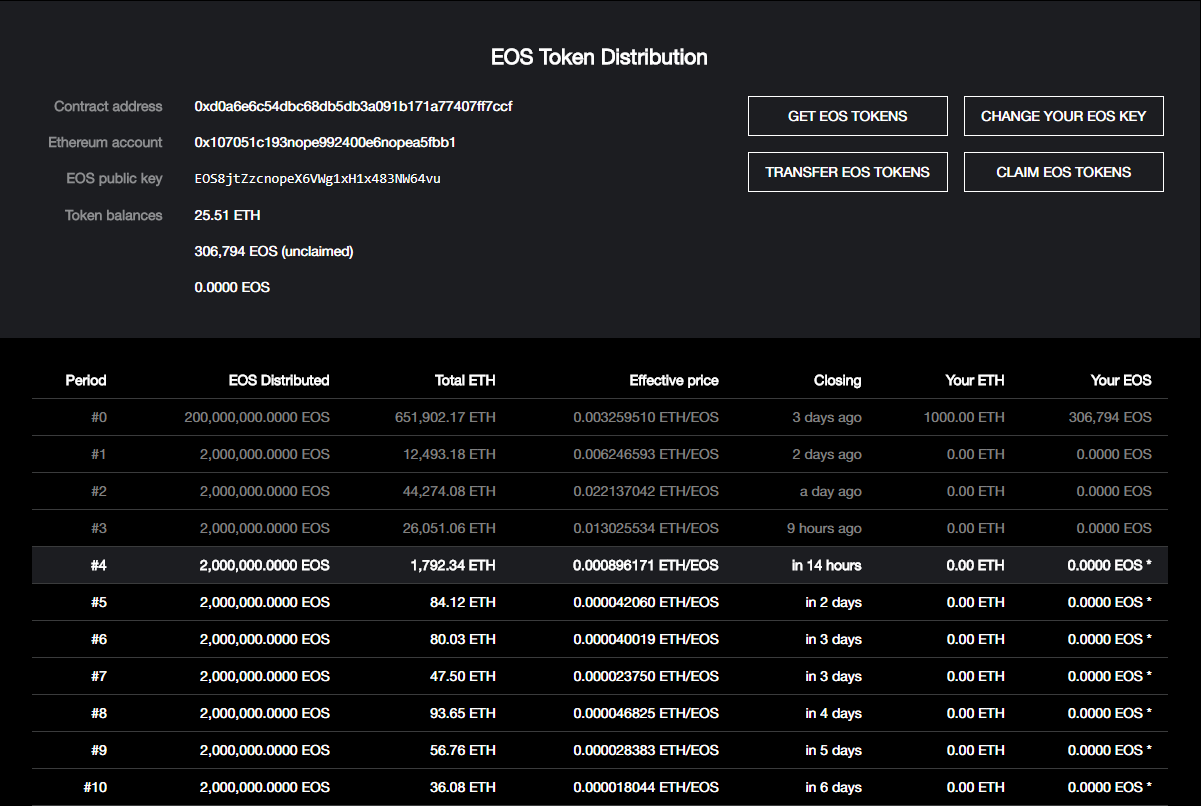Select period #0 row label
This screenshot has width=1201, height=806.
(x=98, y=417)
